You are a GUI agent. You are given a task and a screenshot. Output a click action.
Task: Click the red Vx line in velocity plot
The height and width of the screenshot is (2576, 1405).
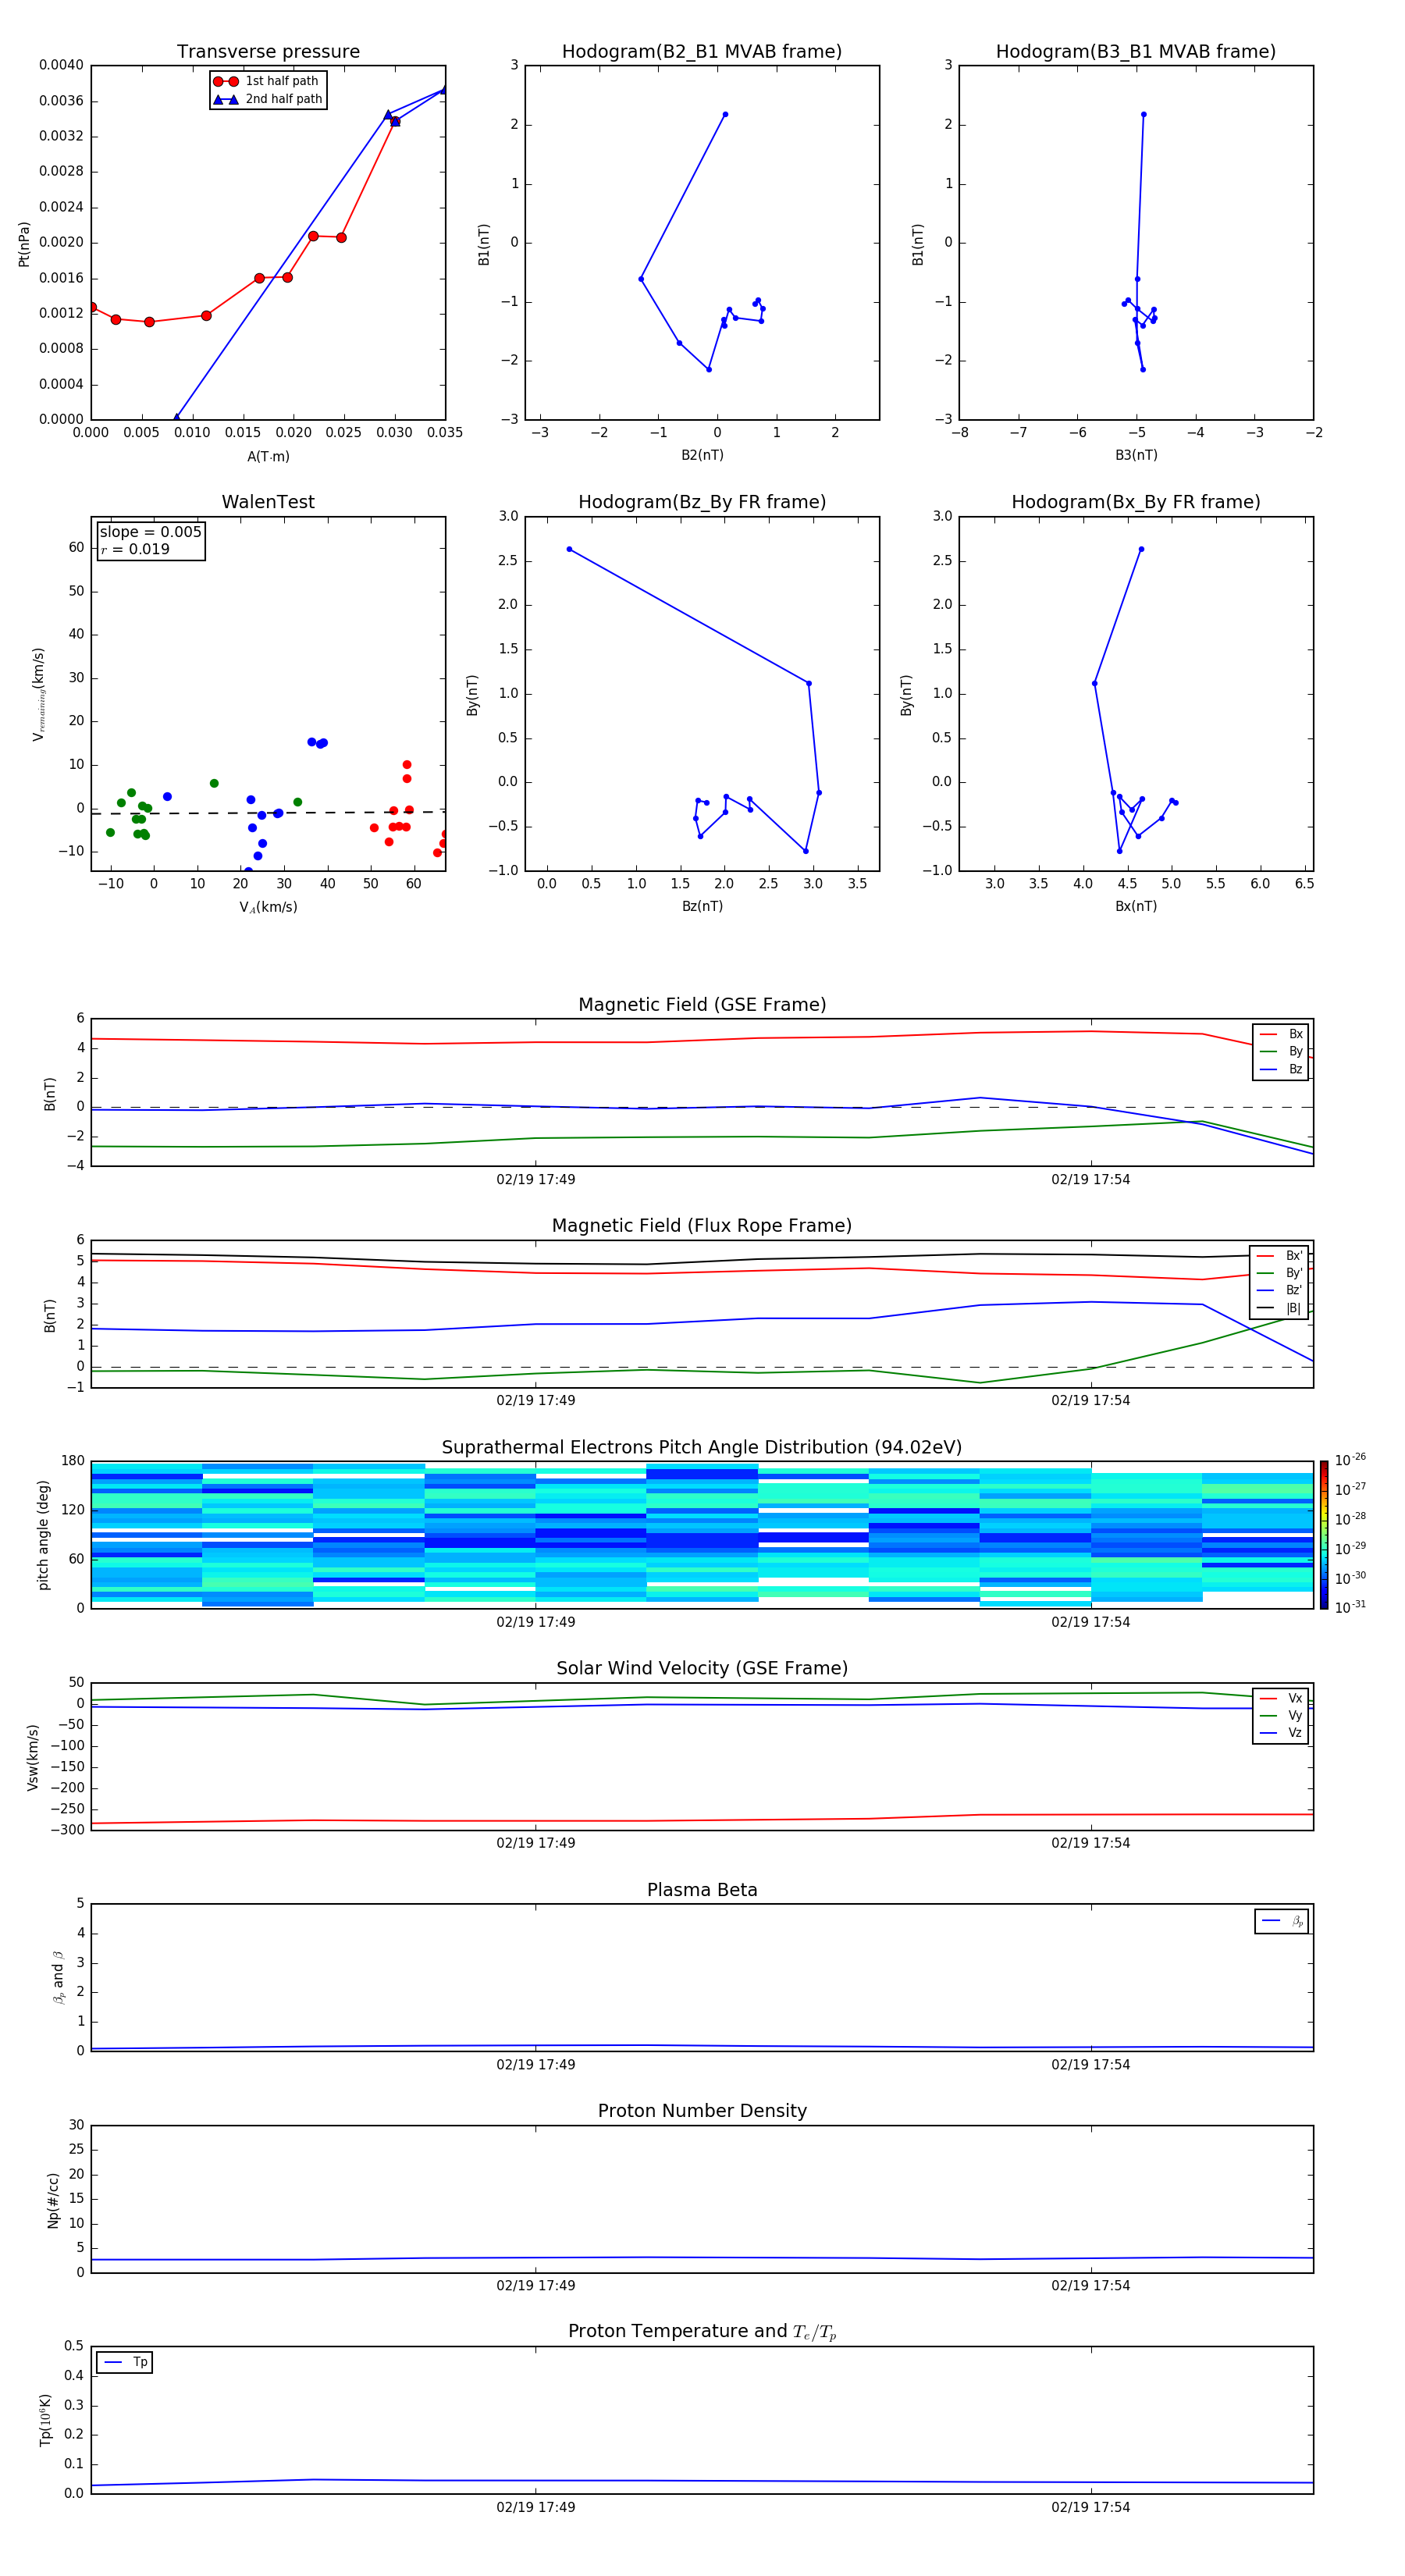[x=702, y=1820]
